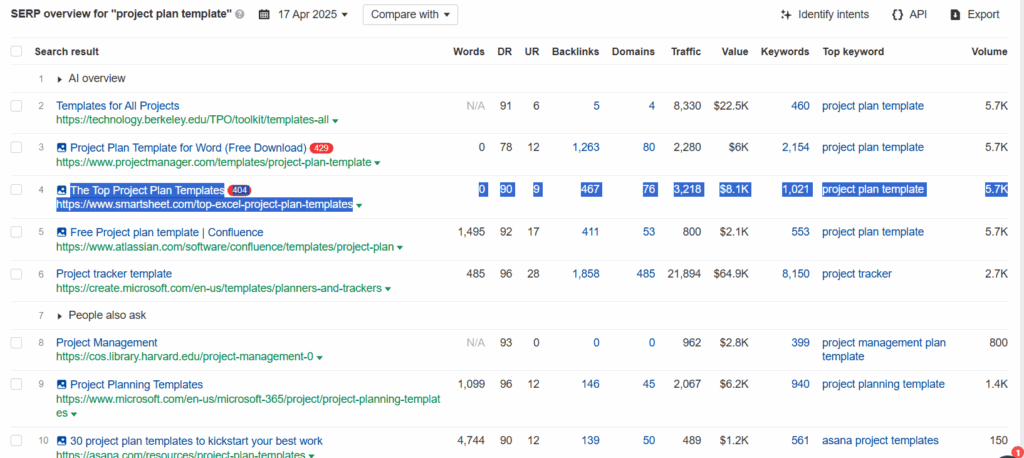Open dropdown arrow after create.microsoft.com URL

click(x=388, y=289)
